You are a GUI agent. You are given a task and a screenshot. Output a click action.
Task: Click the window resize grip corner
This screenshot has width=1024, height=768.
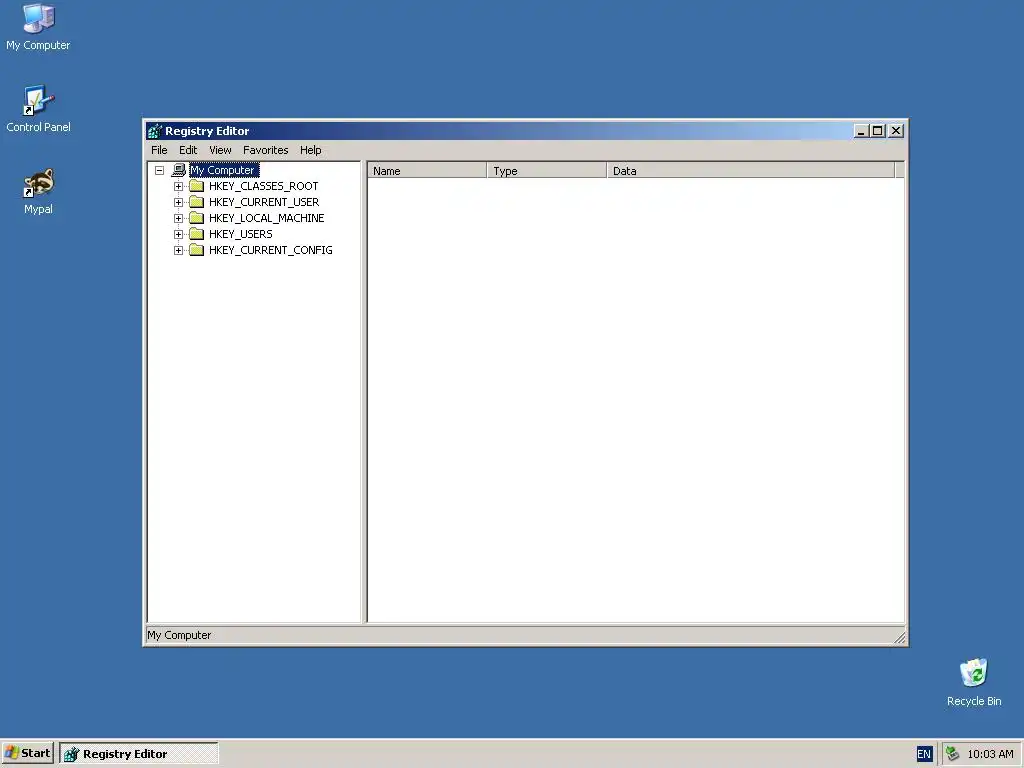point(900,638)
